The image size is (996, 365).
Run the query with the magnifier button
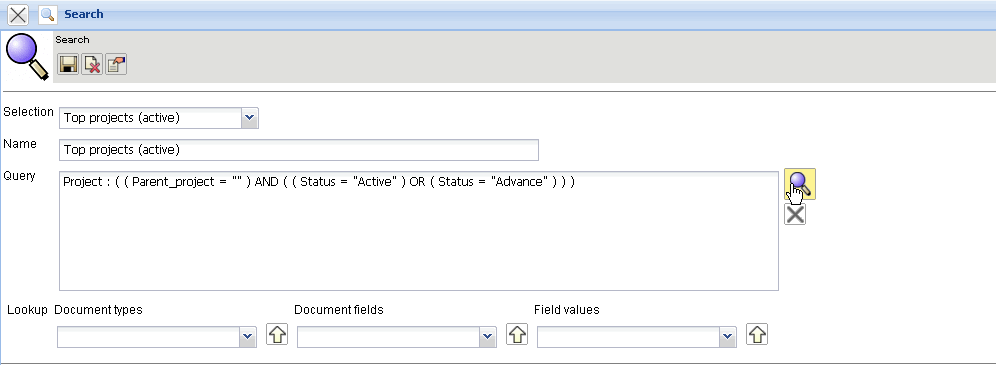pyautogui.click(x=800, y=184)
